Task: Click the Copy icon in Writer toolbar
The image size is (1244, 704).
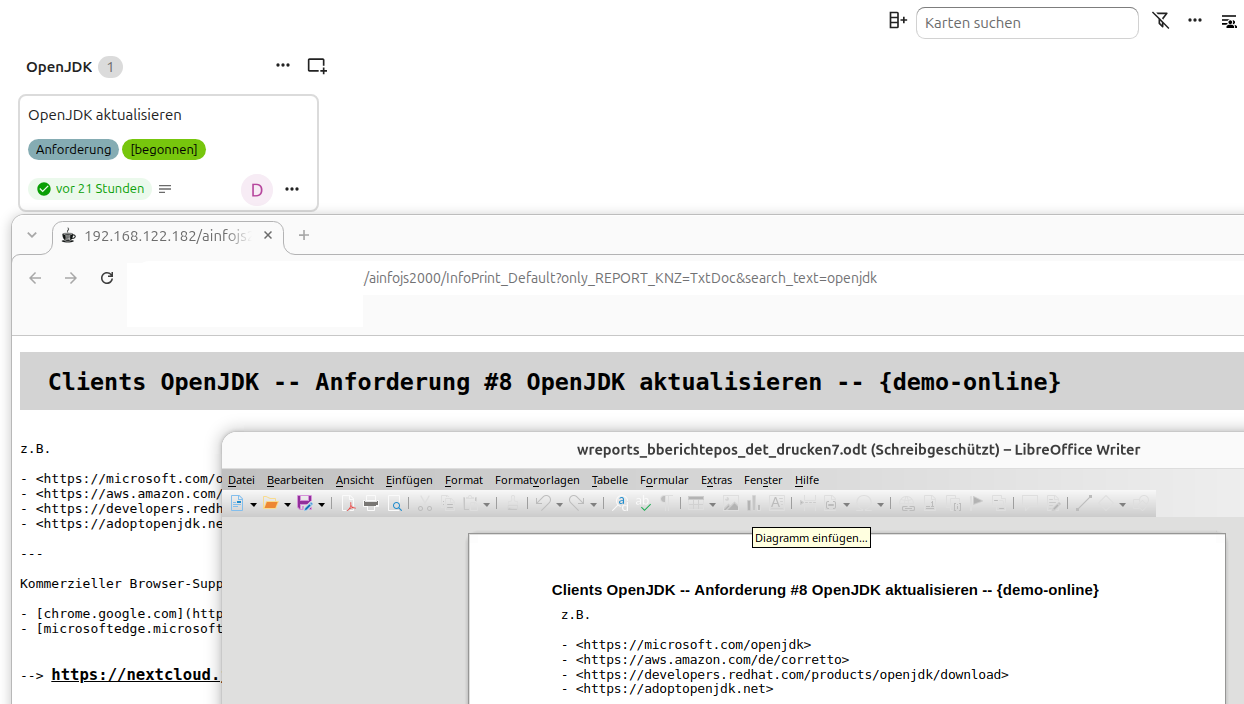Action: pos(448,504)
